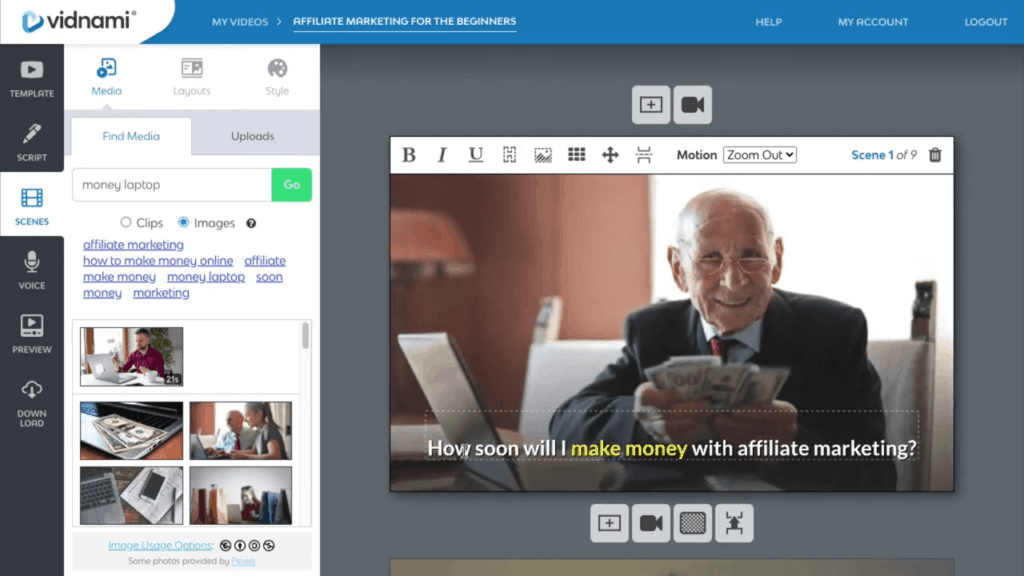Add video scene below with camera icon
This screenshot has height=576, width=1024.
point(651,523)
